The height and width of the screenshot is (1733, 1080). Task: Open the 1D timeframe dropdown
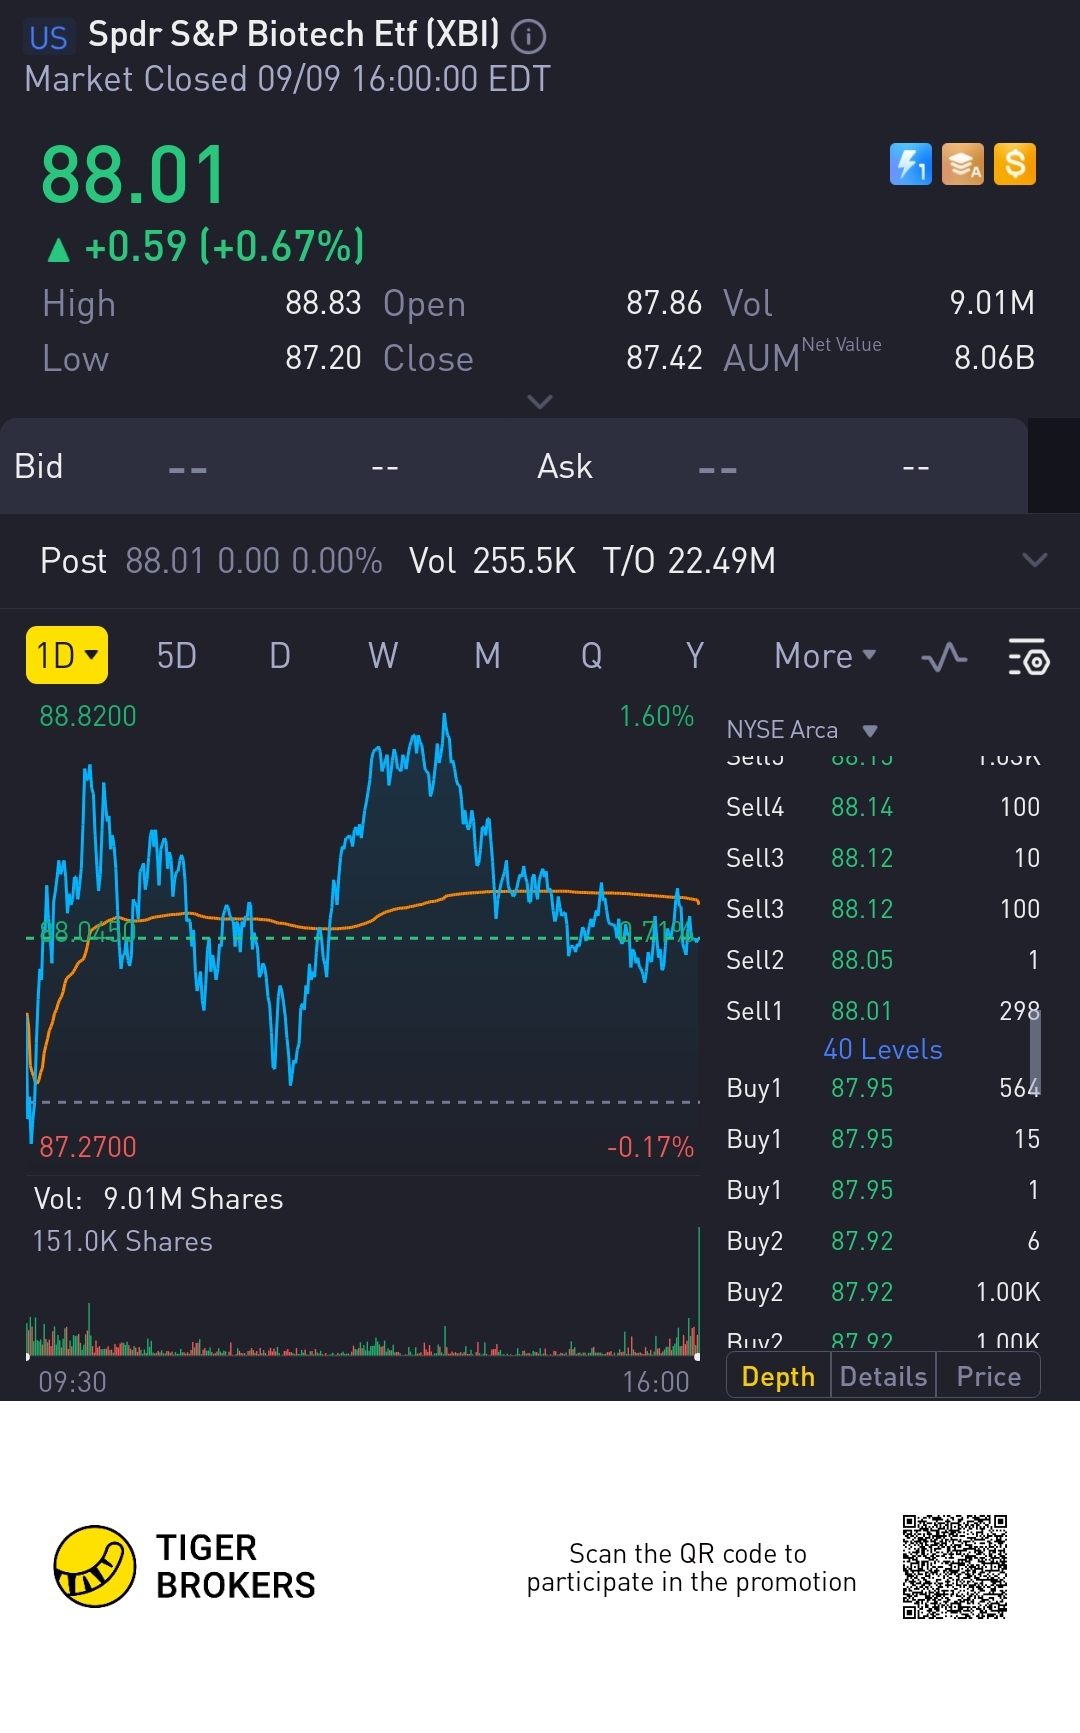coord(67,655)
